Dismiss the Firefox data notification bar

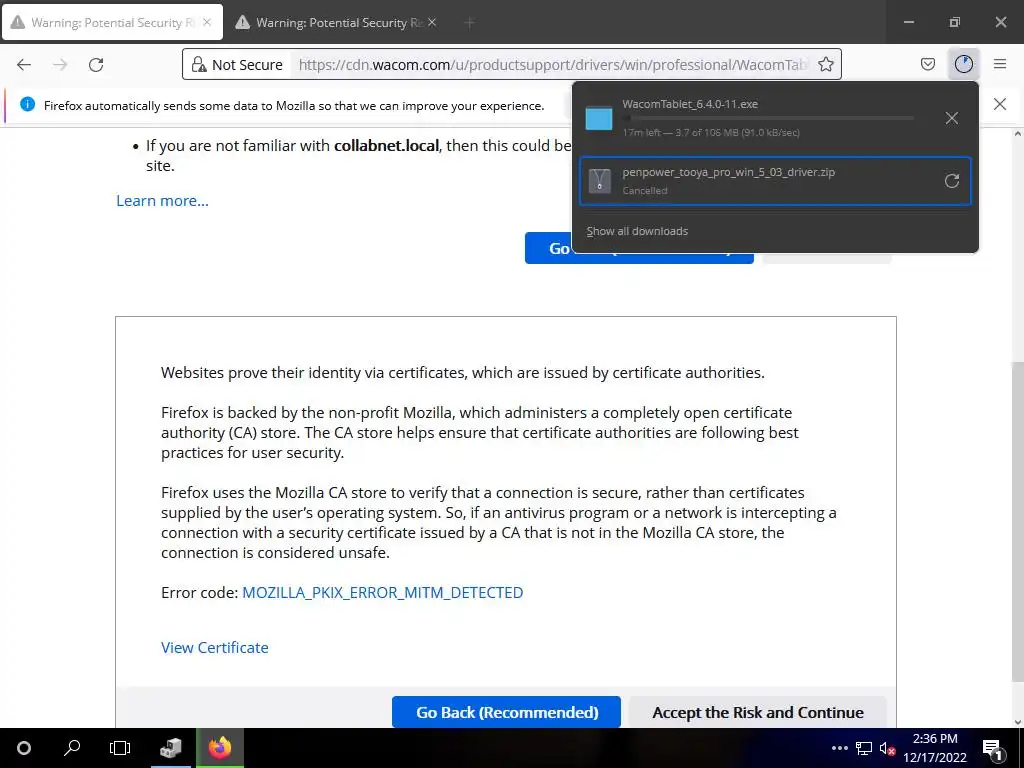click(x=999, y=104)
